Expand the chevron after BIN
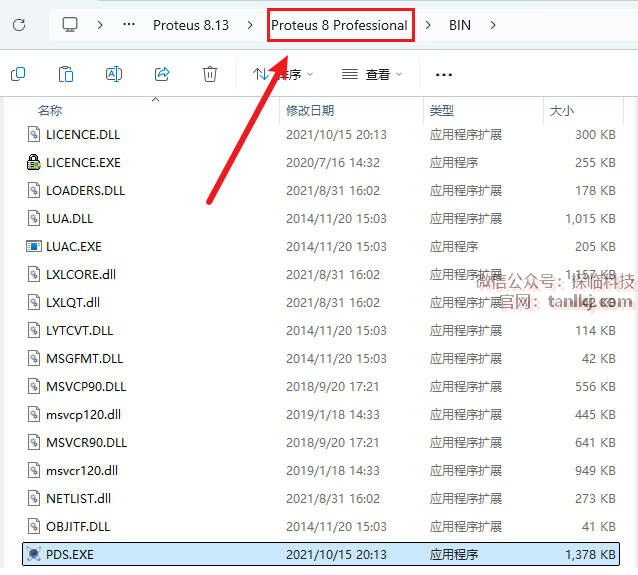The image size is (638, 575). (x=493, y=25)
